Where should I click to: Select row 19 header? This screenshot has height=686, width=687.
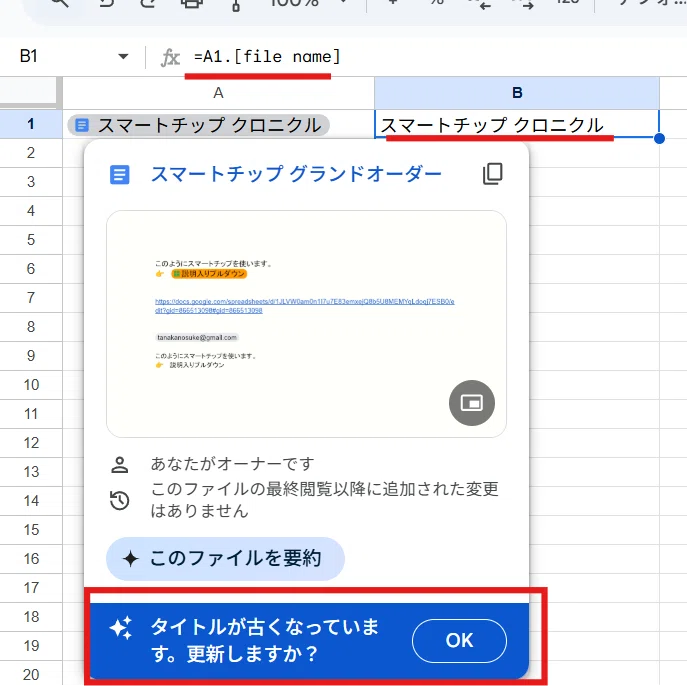[31, 646]
